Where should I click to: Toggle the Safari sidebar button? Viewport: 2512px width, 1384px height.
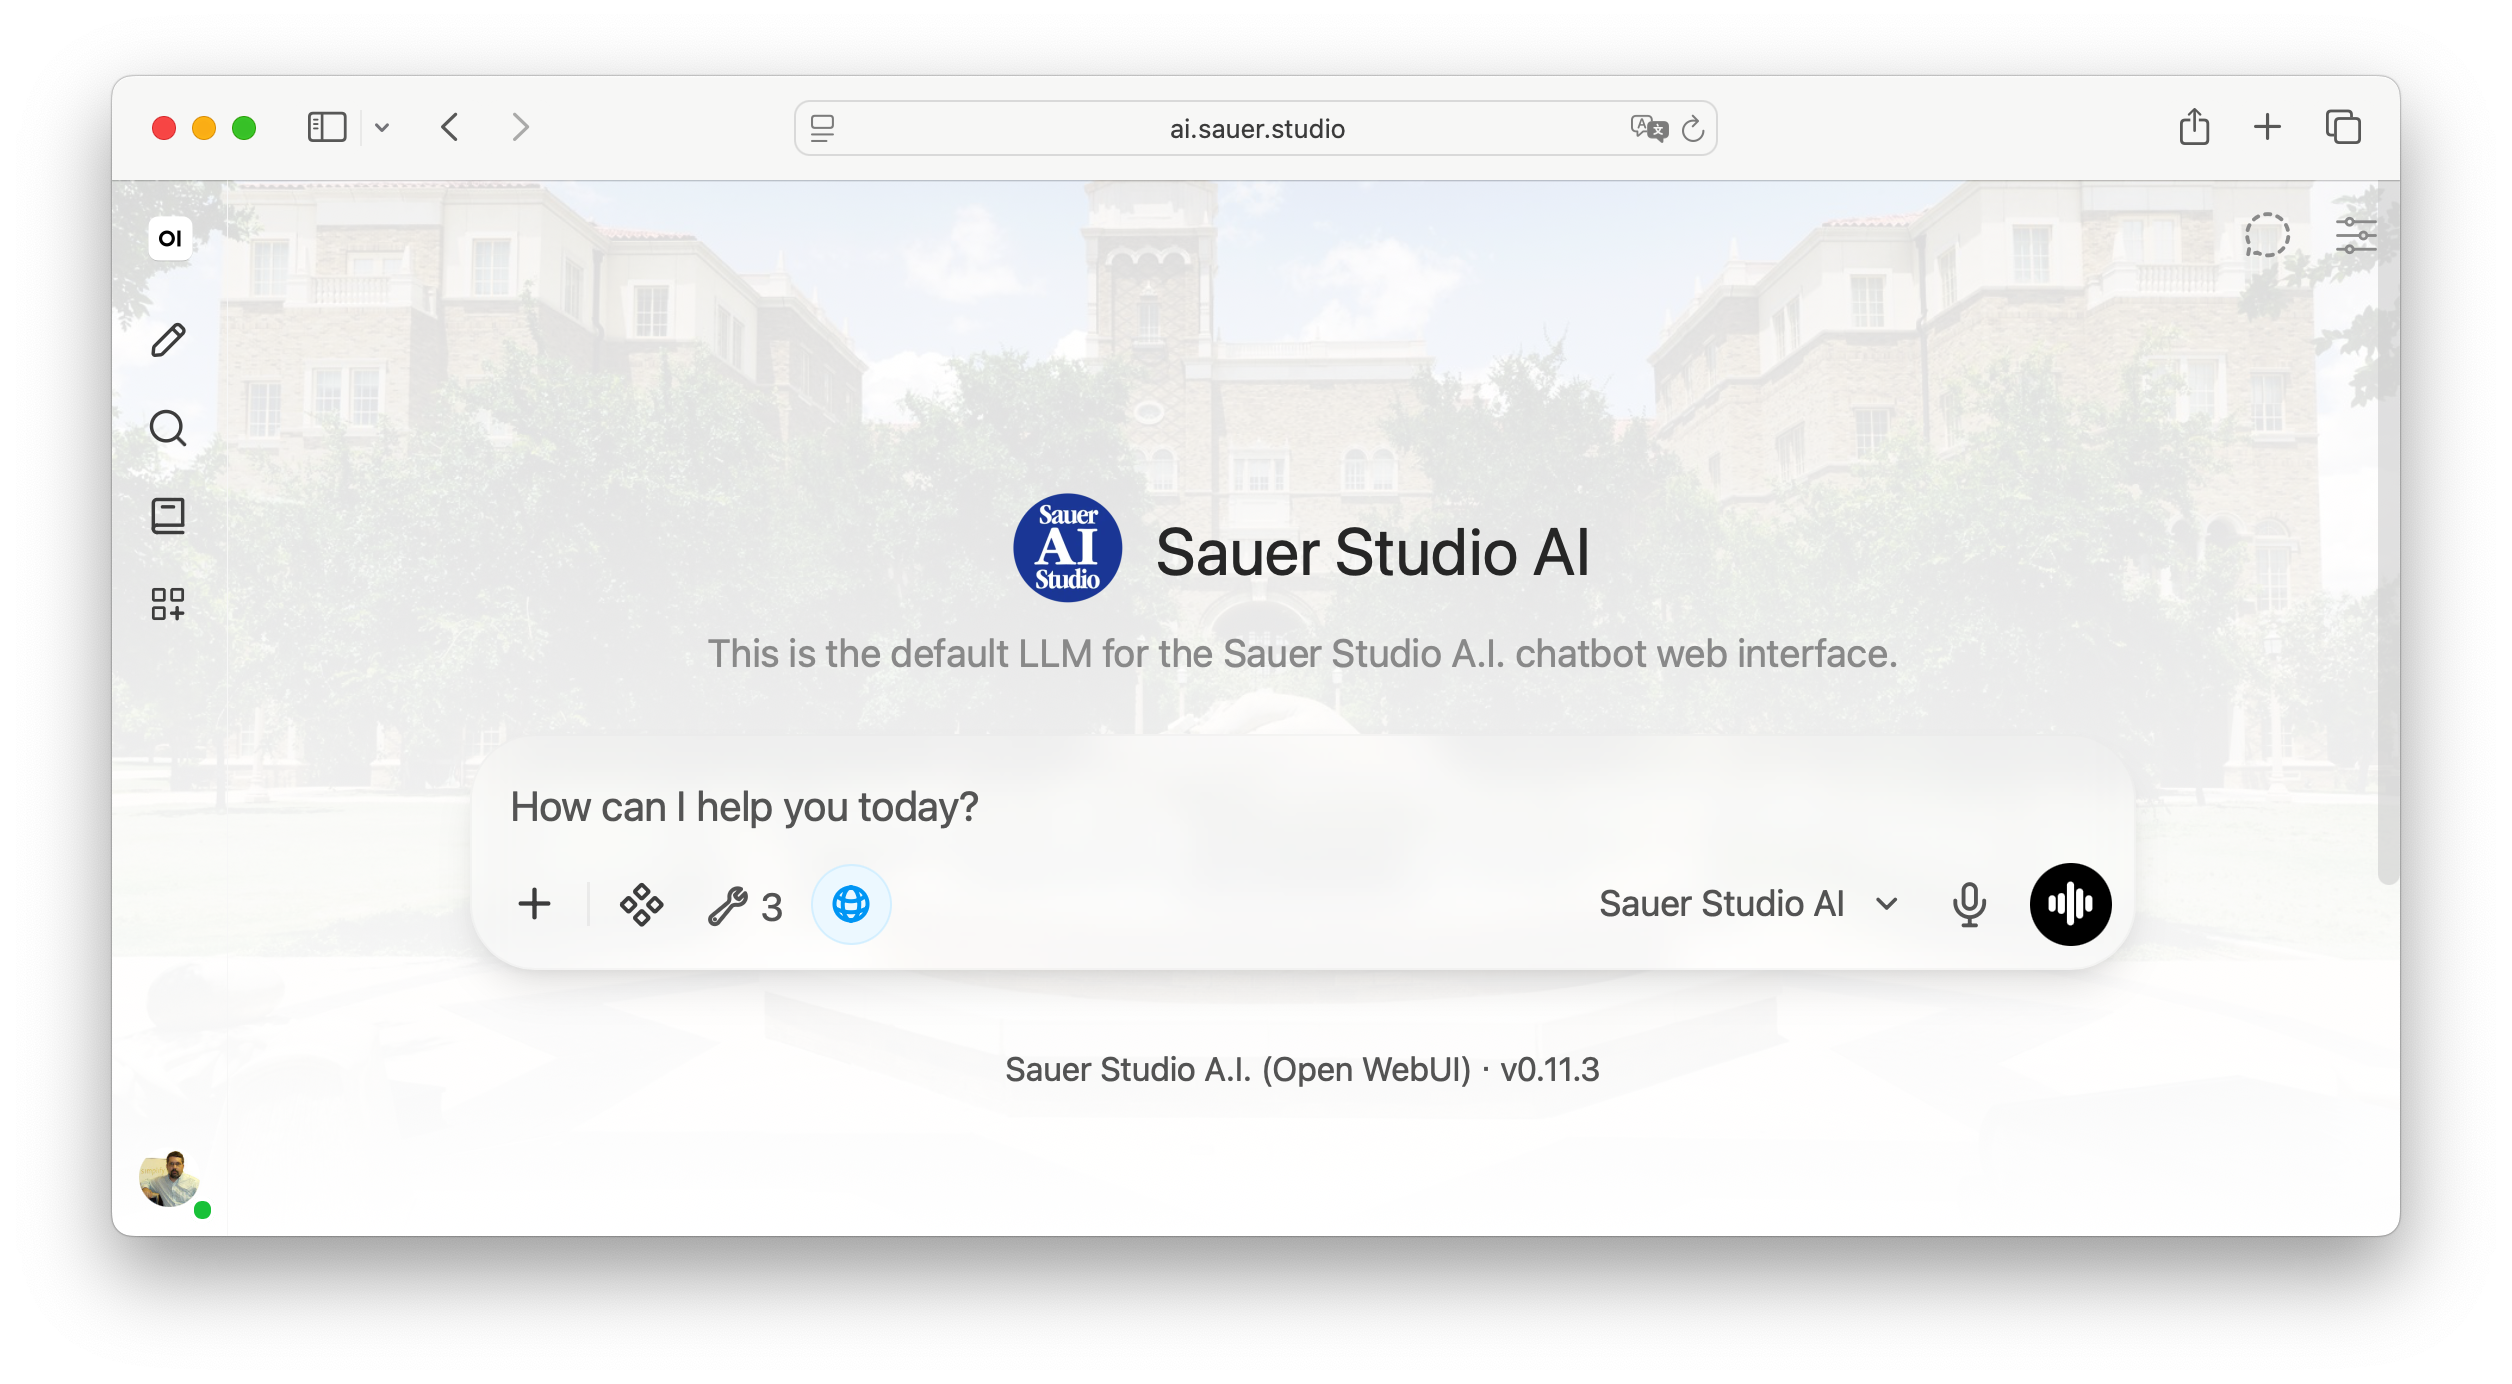click(327, 128)
